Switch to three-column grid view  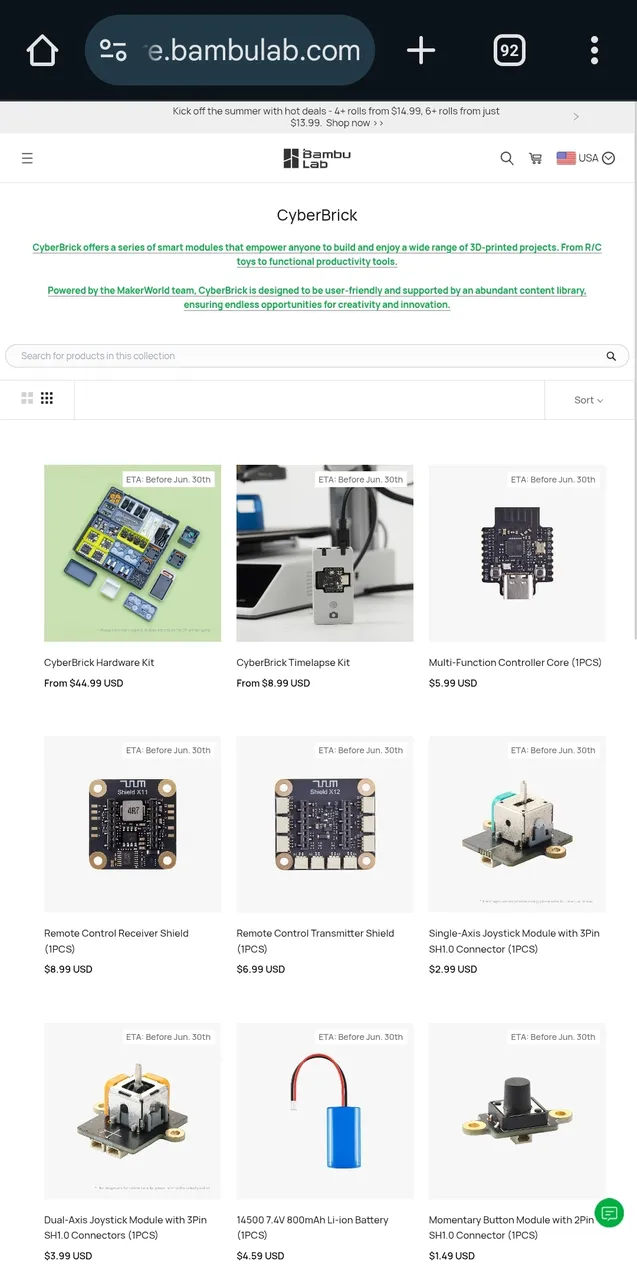(47, 398)
